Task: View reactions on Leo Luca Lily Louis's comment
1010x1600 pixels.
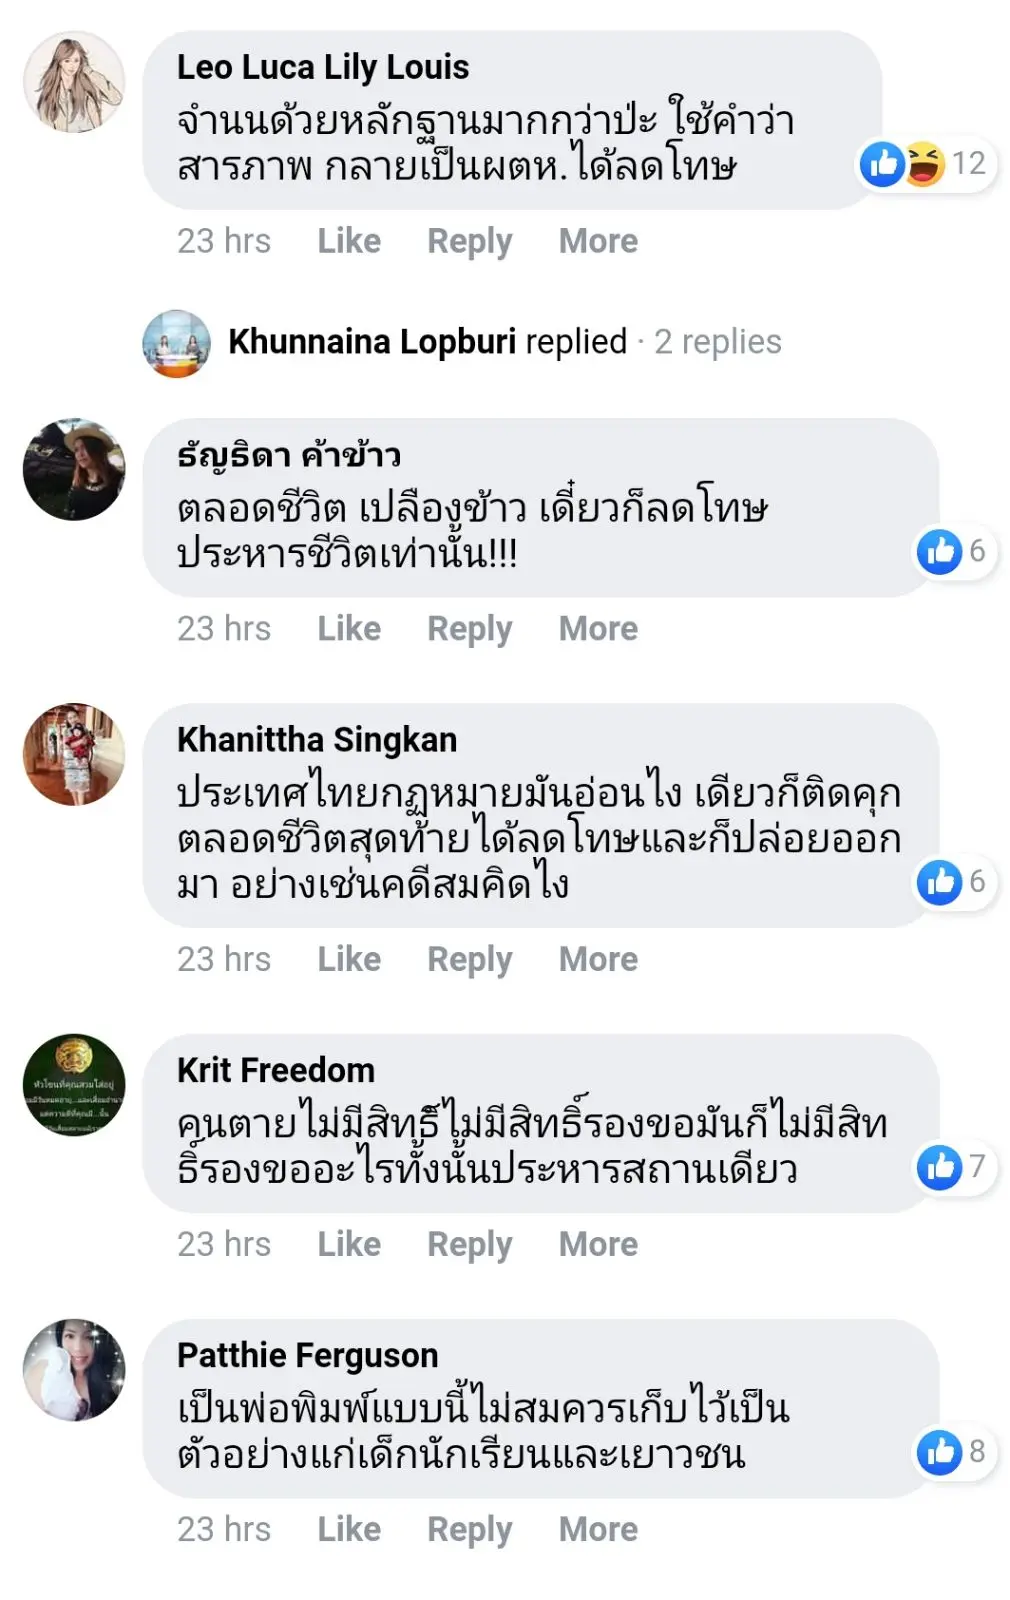Action: click(x=926, y=163)
